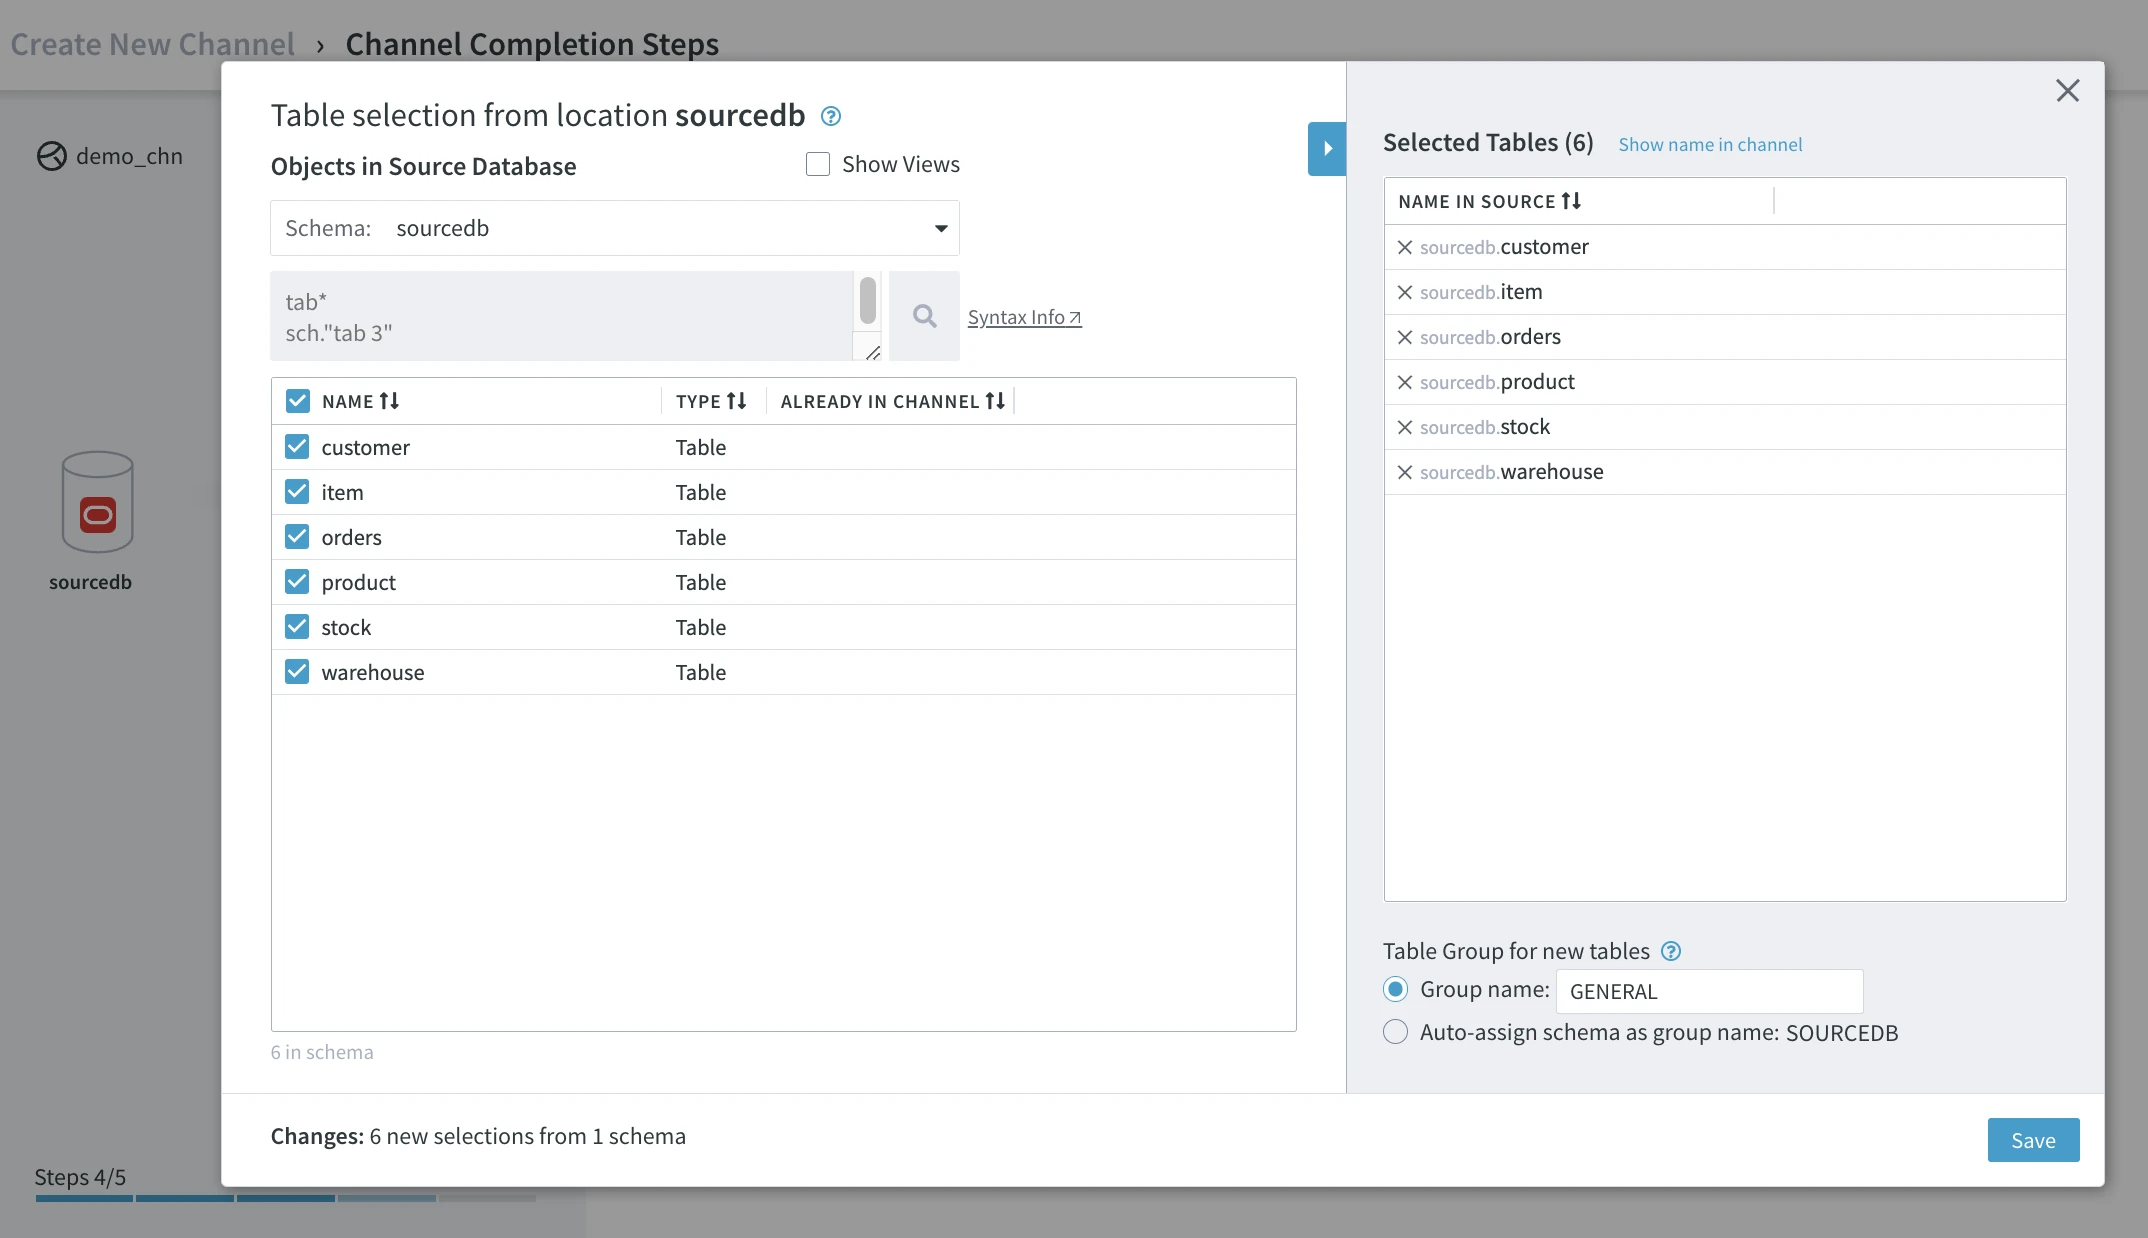Select Auto-assign schema as group name
This screenshot has height=1238, width=2148.
point(1395,1032)
